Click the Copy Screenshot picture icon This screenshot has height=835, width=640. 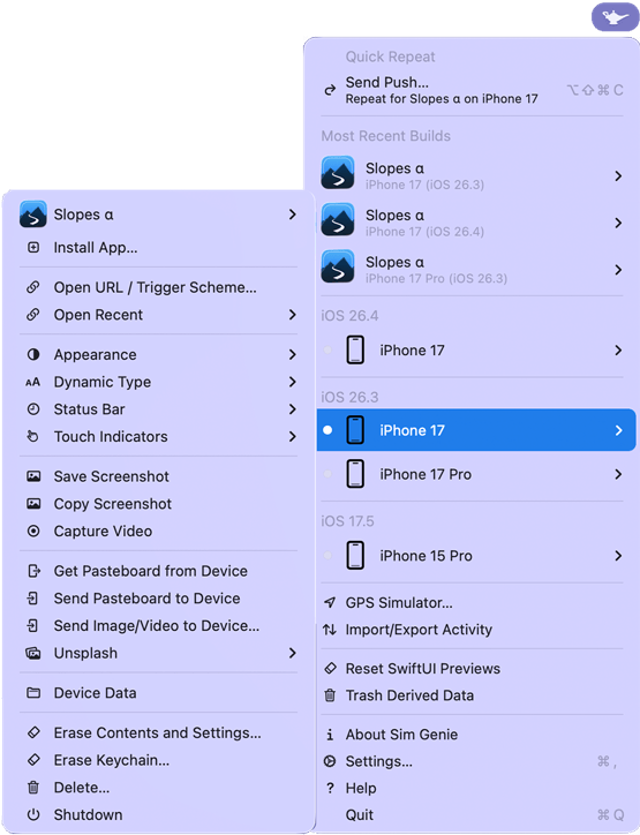[x=33, y=504]
